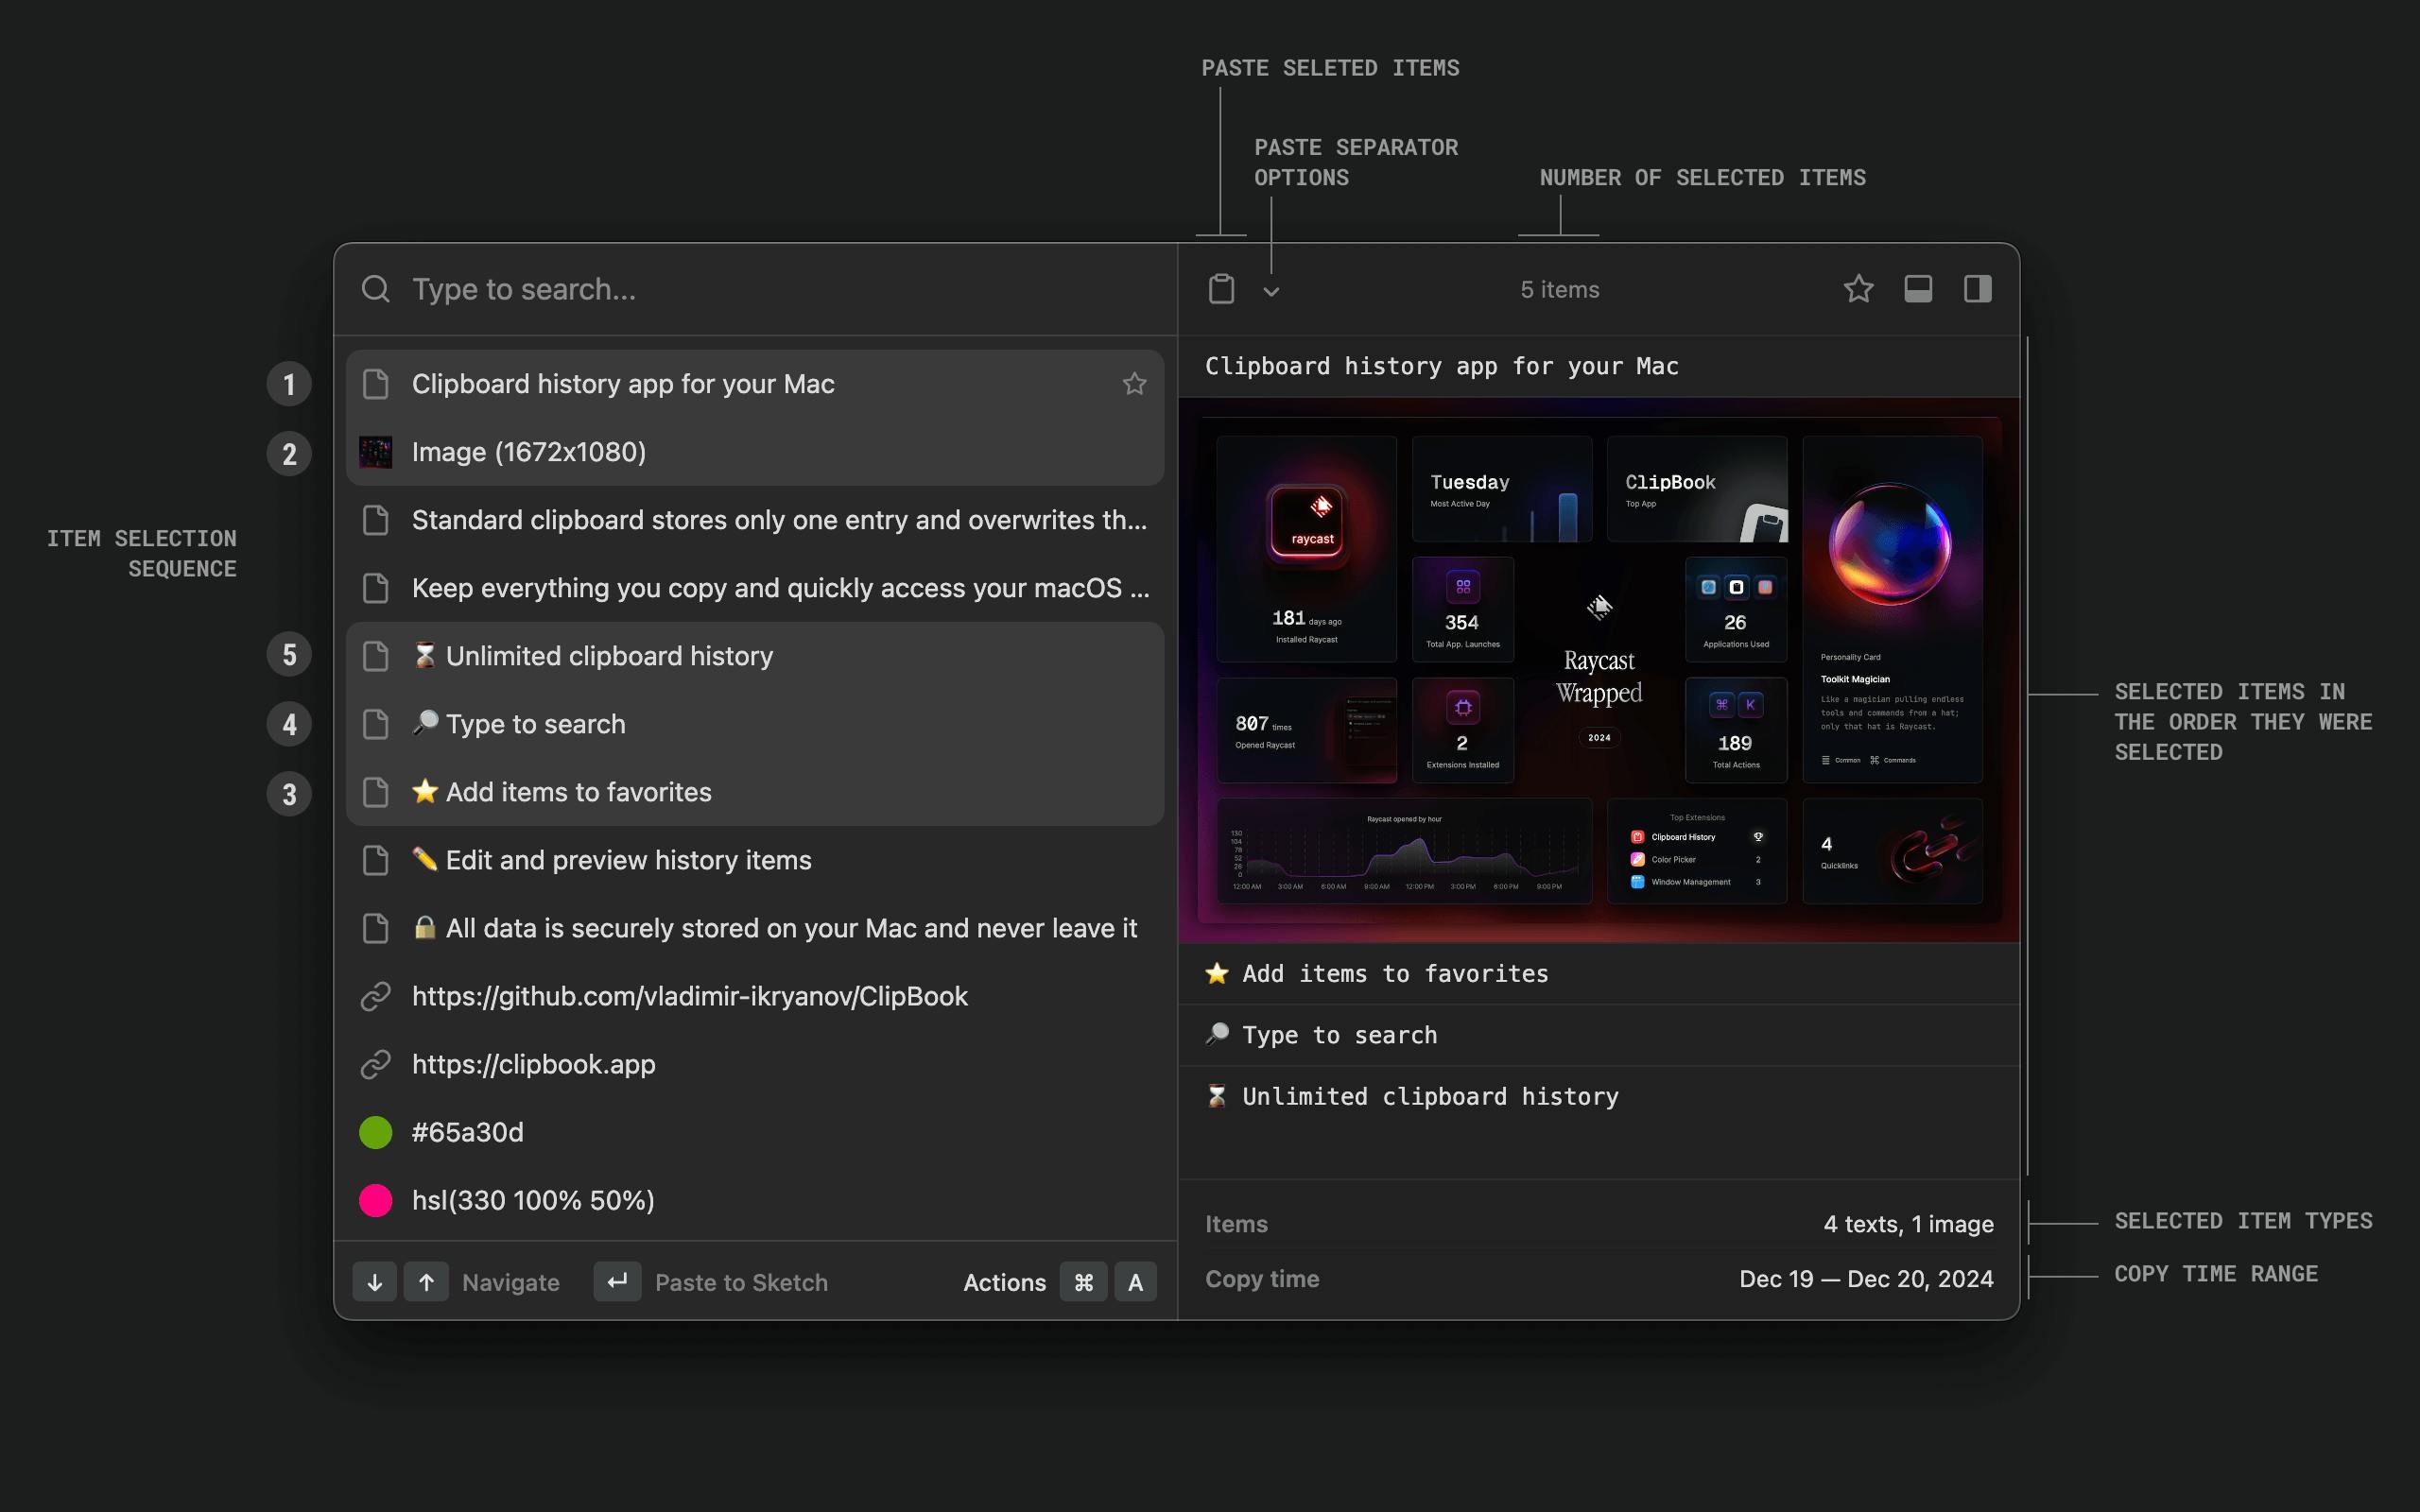Toggle the right preview sidebar icon
This screenshot has width=2420, height=1512.
tap(1977, 289)
